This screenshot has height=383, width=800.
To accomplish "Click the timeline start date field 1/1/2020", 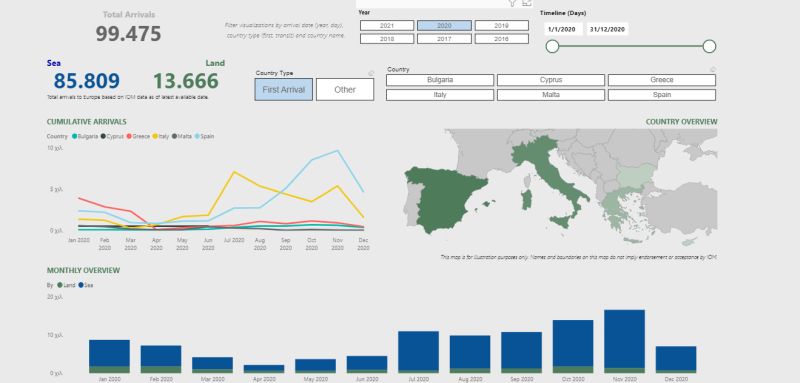I will point(563,29).
